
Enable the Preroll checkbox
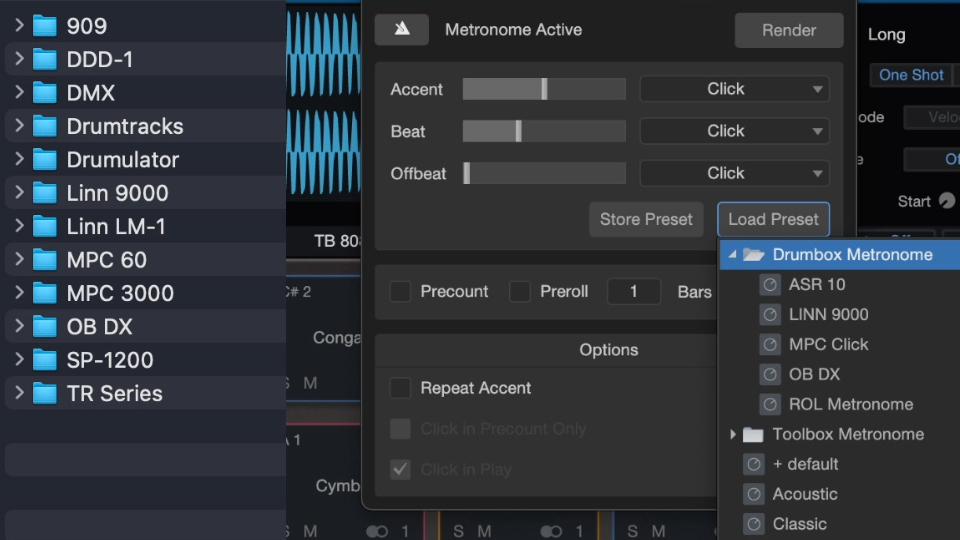[520, 292]
